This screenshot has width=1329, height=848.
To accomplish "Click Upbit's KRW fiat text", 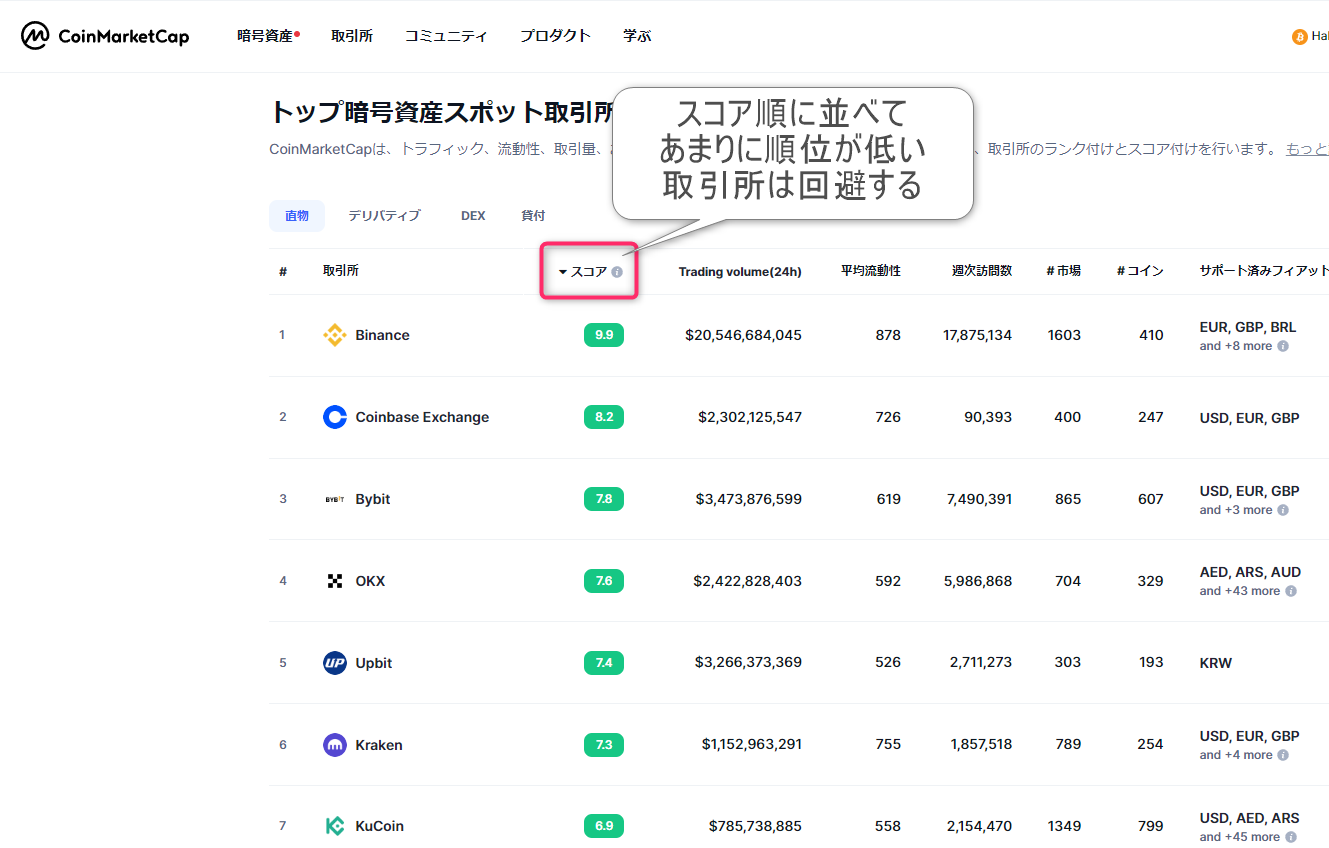I will coord(1216,663).
